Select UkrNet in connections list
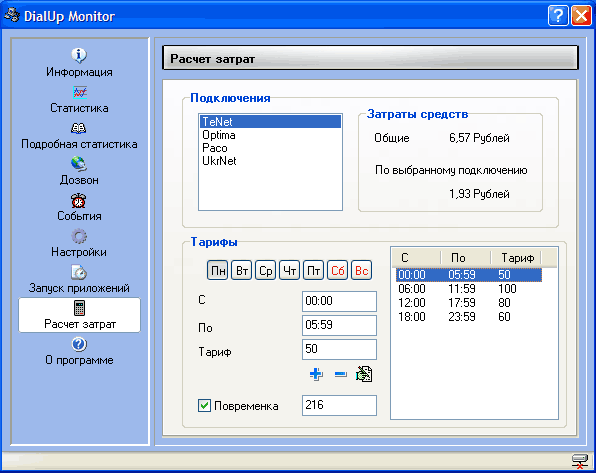This screenshot has height=473, width=596. click(270, 161)
